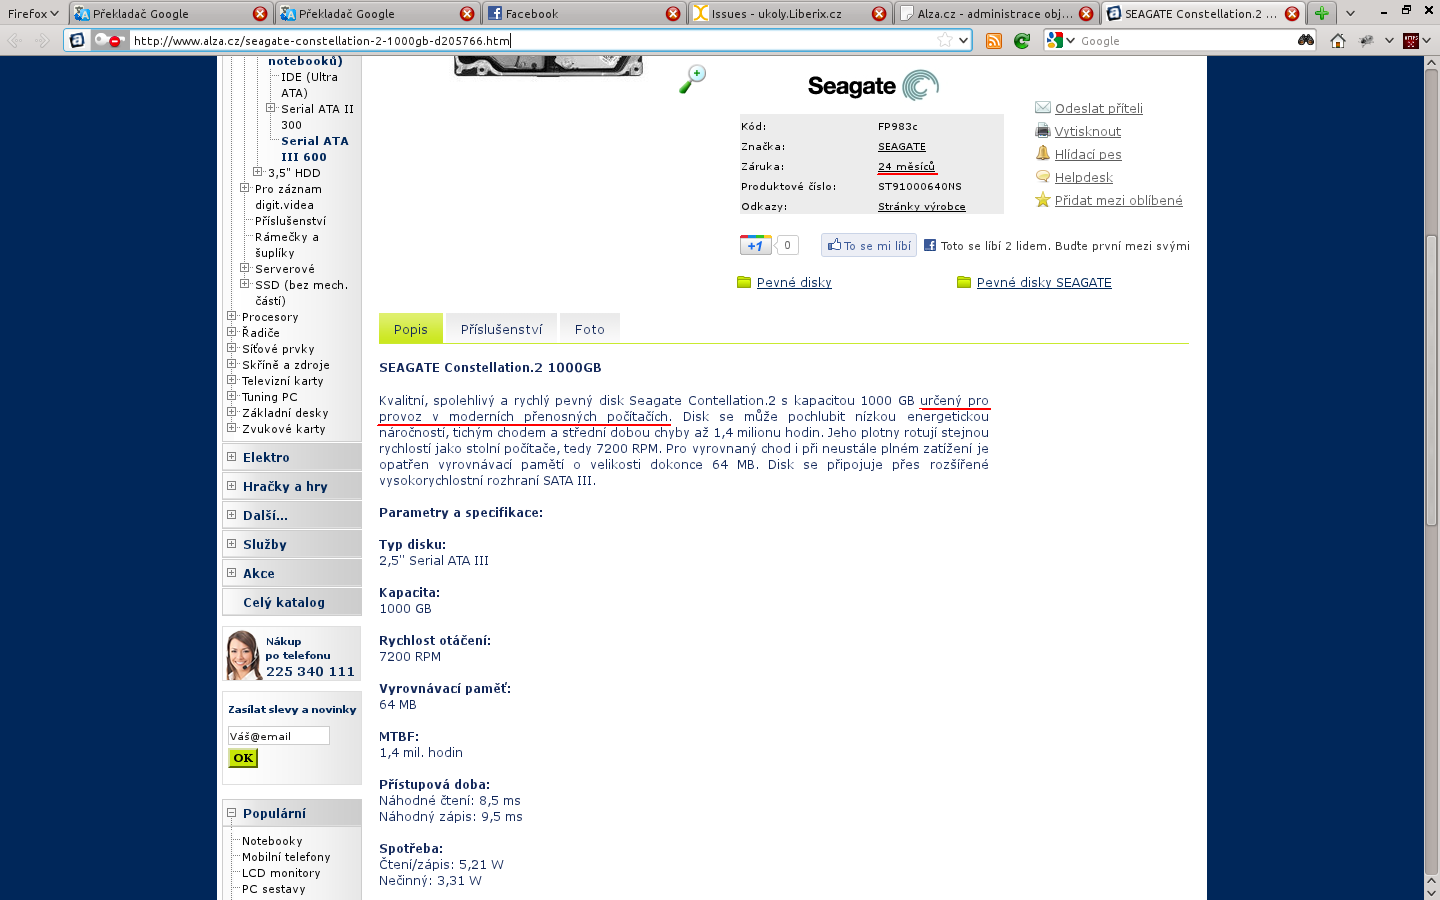
Task: Switch to the Issues - ukoly.Liberix.cz tab
Action: tap(789, 13)
